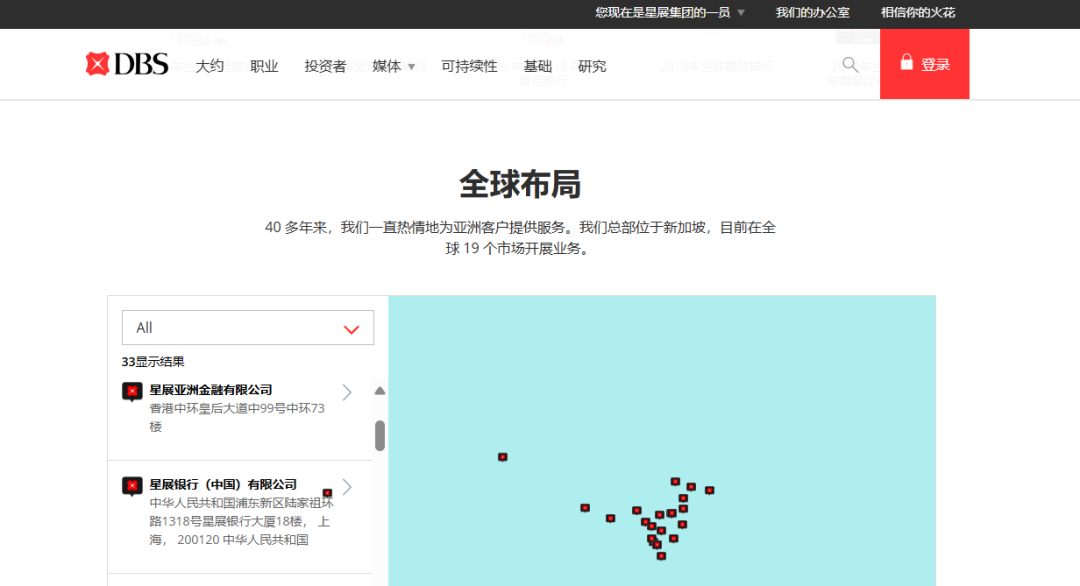This screenshot has height=586, width=1080.
Task: Open the 可持续性 menu item
Action: click(469, 66)
